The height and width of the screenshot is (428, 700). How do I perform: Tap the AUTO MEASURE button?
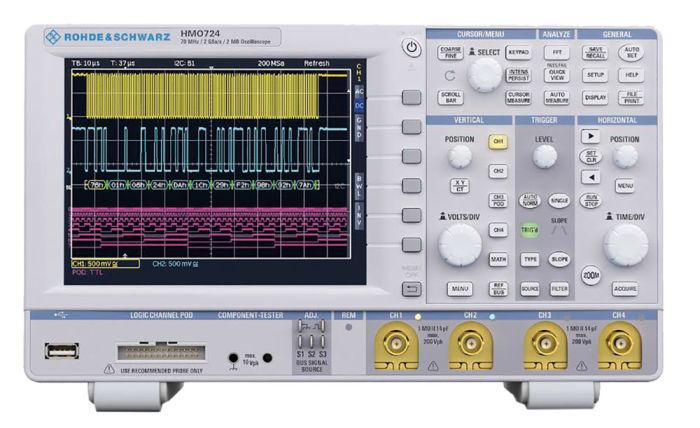coord(557,97)
